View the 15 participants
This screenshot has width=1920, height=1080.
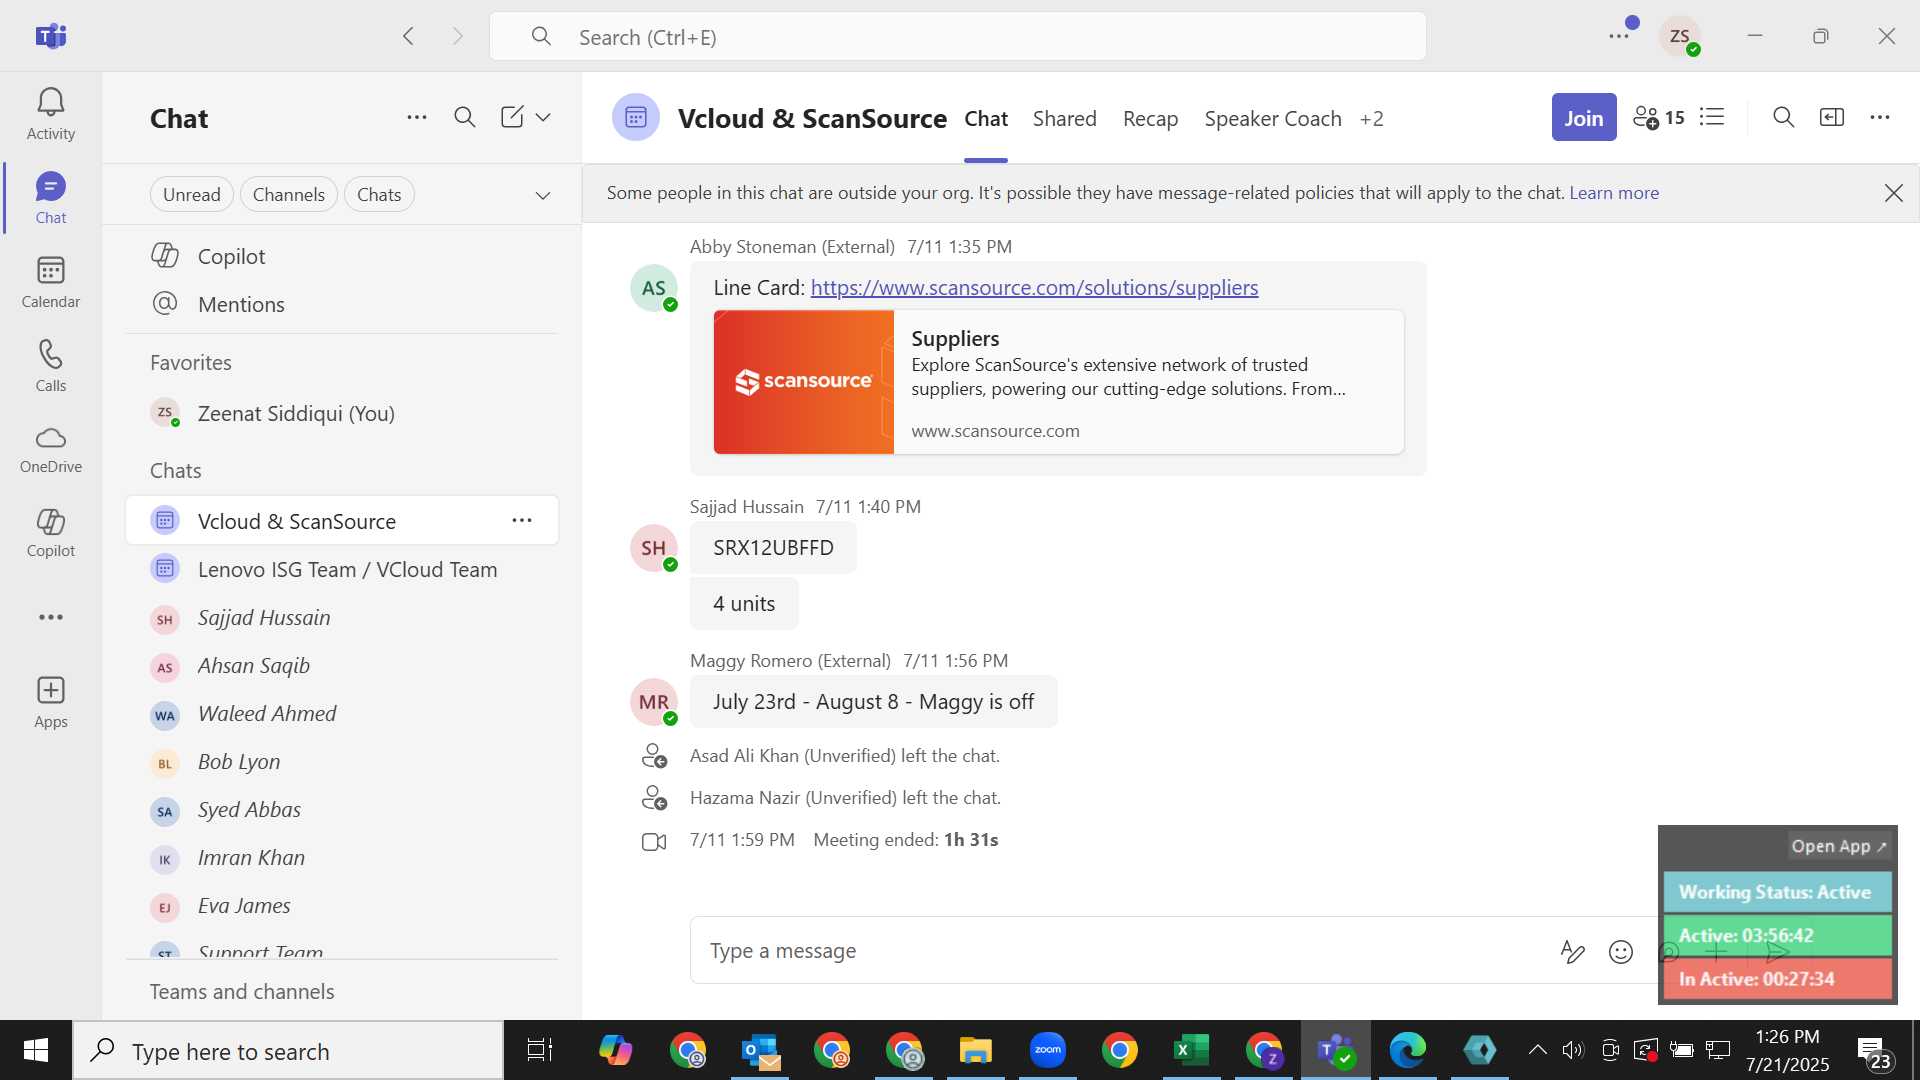(1659, 117)
